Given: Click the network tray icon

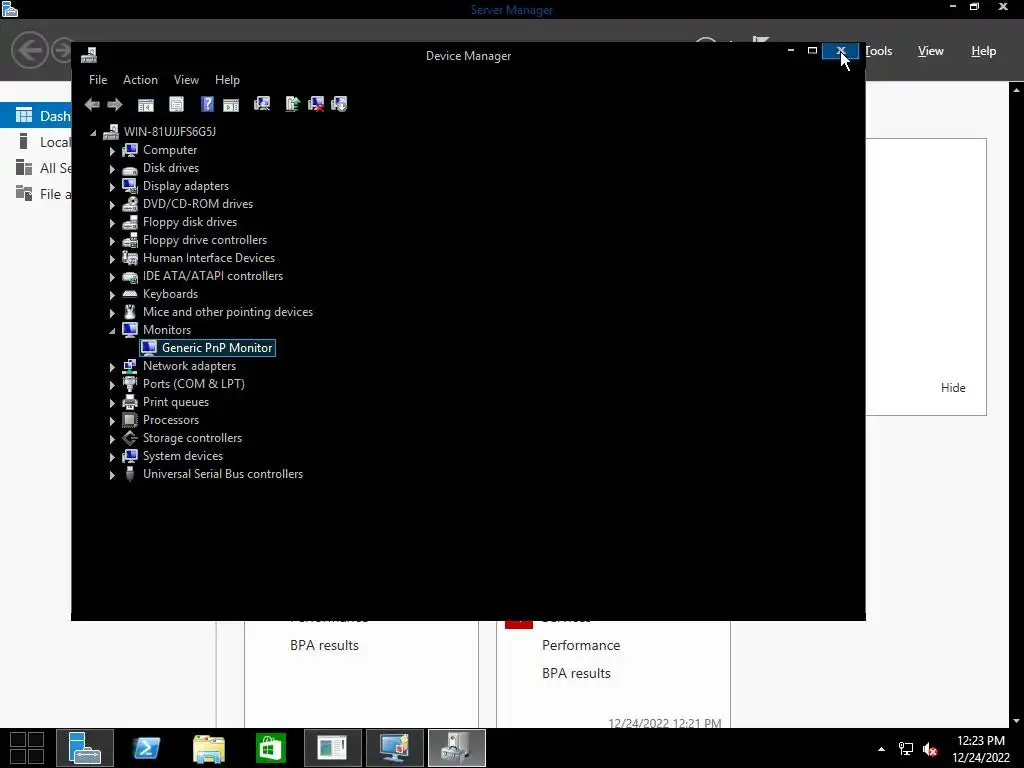Looking at the screenshot, I should pyautogui.click(x=906, y=749).
